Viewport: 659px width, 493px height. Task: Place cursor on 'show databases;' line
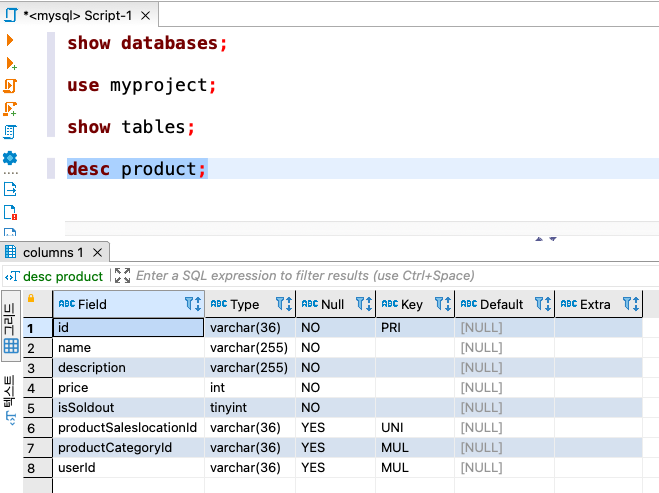tap(147, 43)
